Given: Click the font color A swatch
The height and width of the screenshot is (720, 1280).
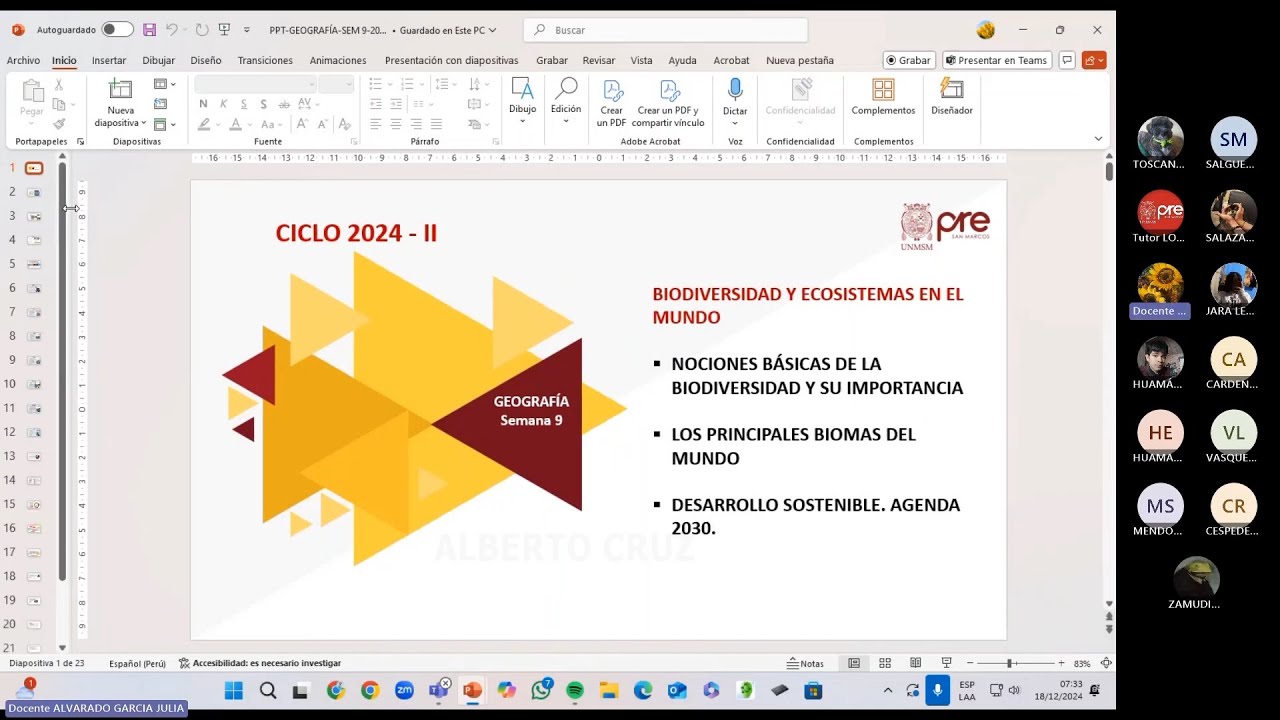Looking at the screenshot, I should click(235, 124).
